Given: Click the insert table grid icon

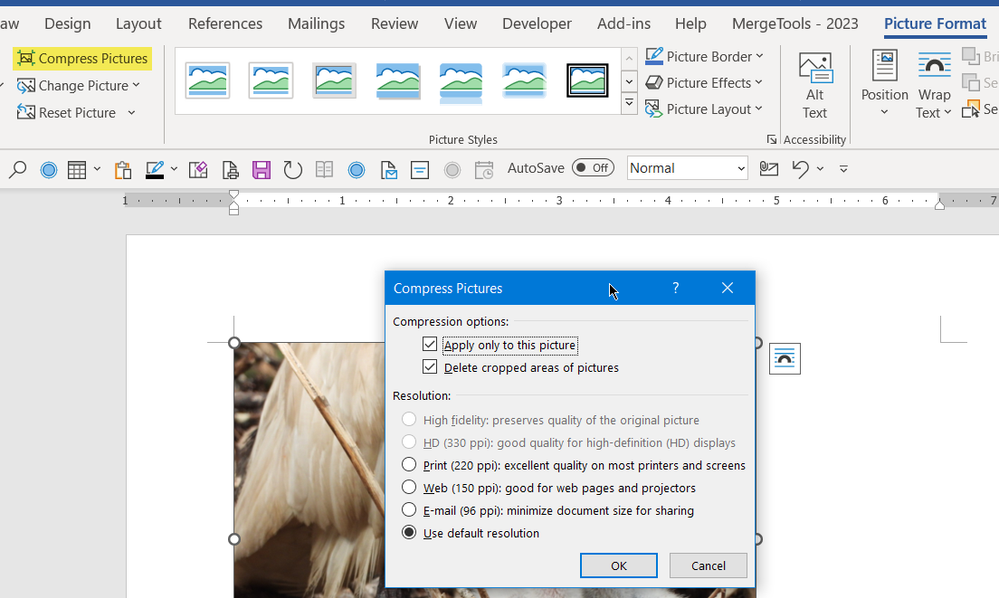Looking at the screenshot, I should (x=77, y=169).
